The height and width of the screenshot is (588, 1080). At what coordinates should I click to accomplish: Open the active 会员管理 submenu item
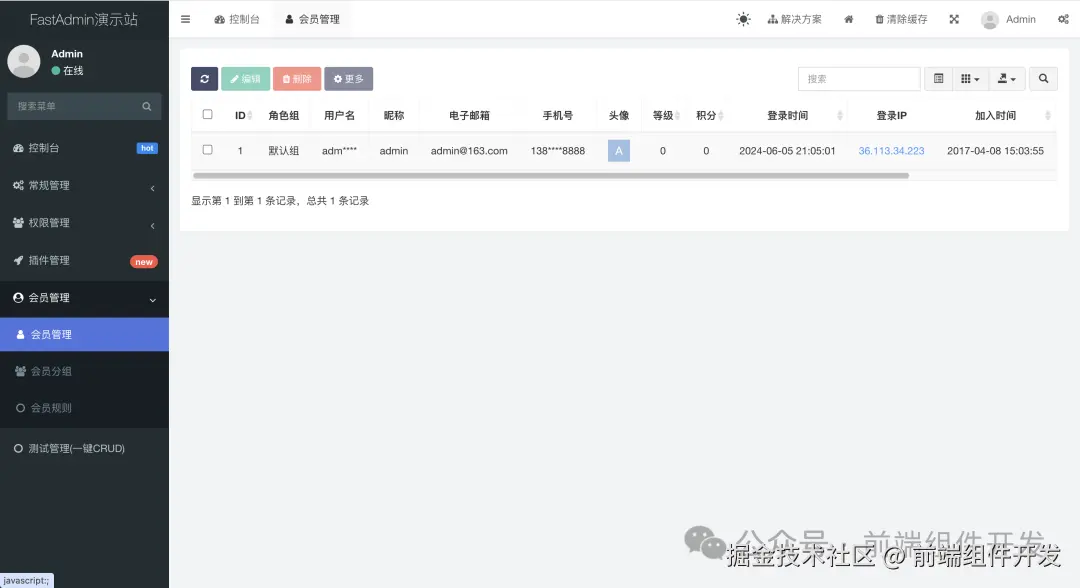point(84,334)
